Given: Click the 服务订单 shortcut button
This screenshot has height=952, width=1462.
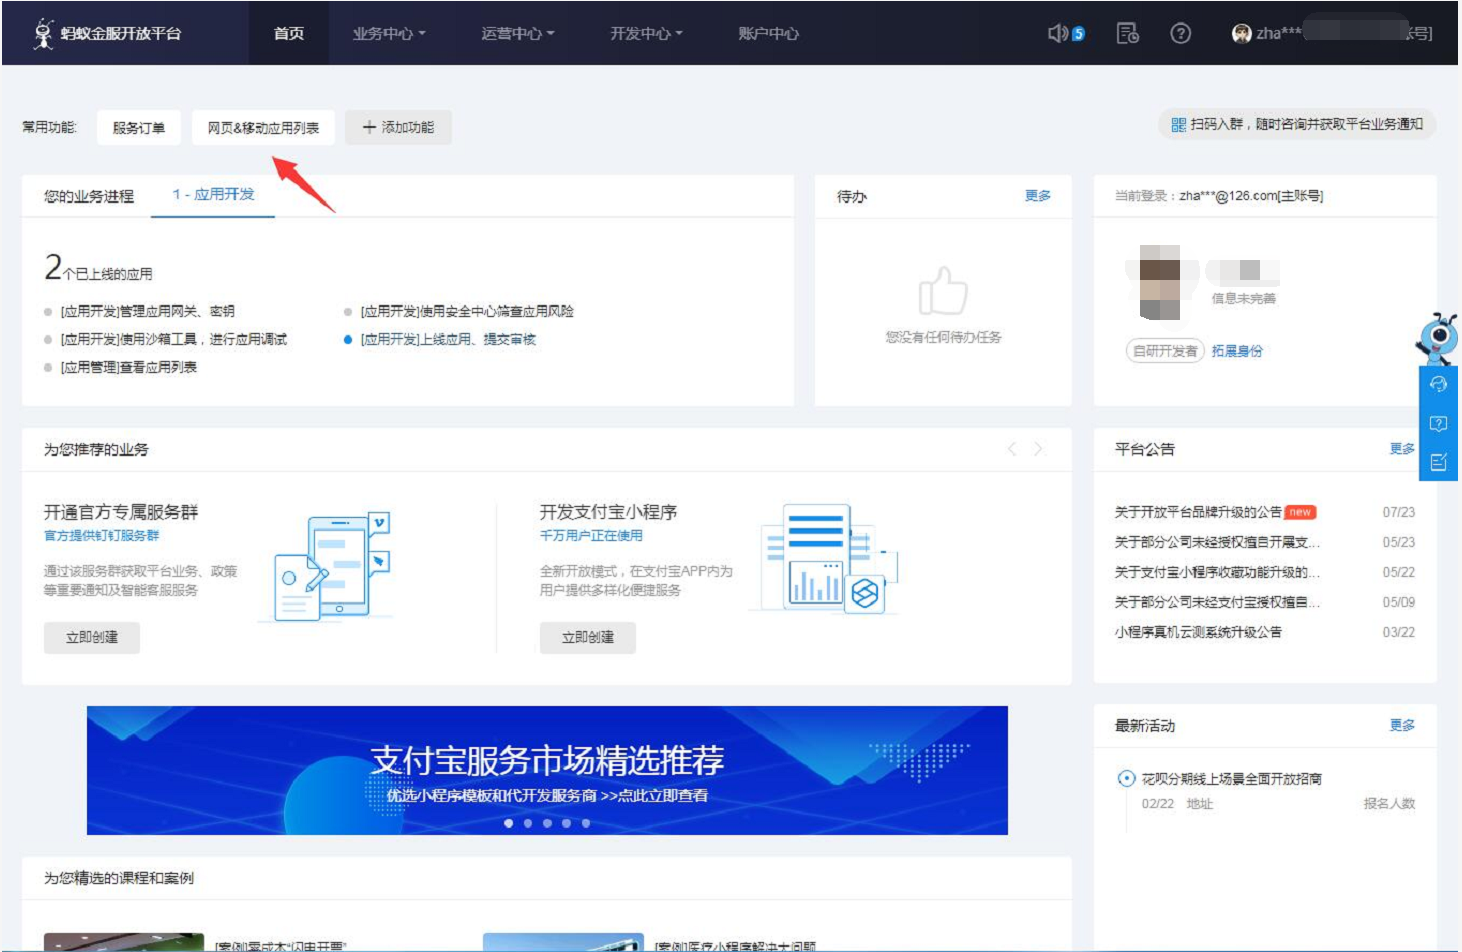Looking at the screenshot, I should (139, 128).
